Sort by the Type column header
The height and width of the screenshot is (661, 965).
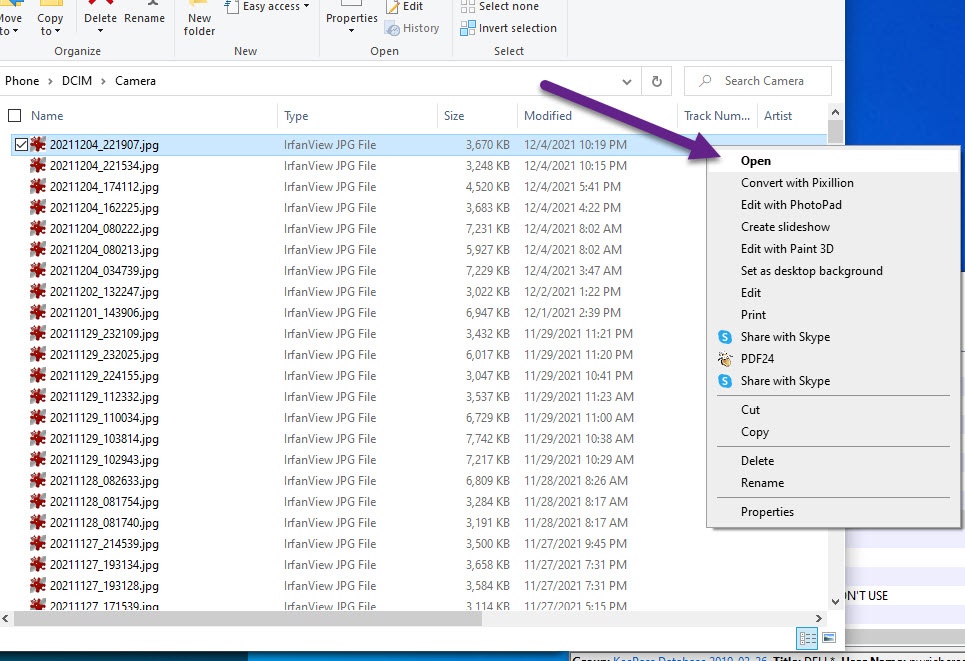pyautogui.click(x=296, y=116)
